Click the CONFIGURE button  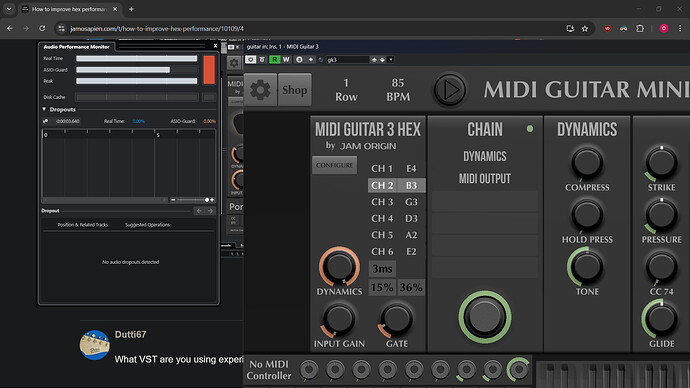334,165
